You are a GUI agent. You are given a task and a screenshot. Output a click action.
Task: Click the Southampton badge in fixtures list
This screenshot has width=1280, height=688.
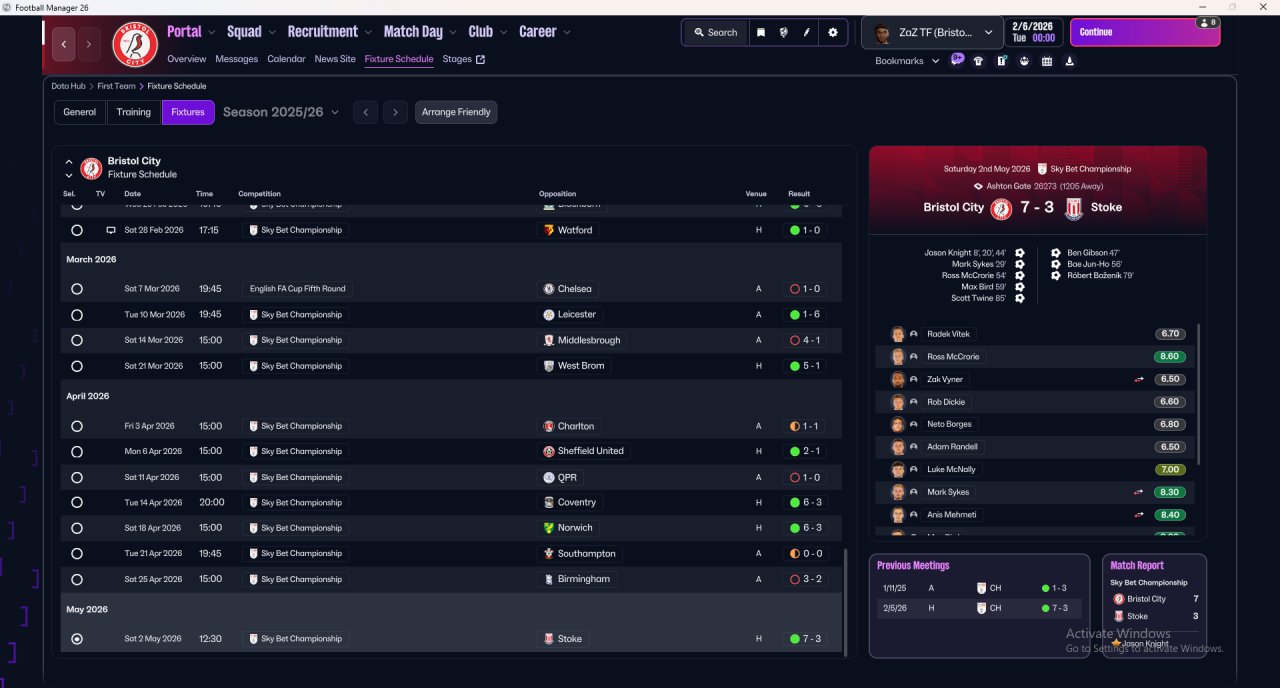549,553
